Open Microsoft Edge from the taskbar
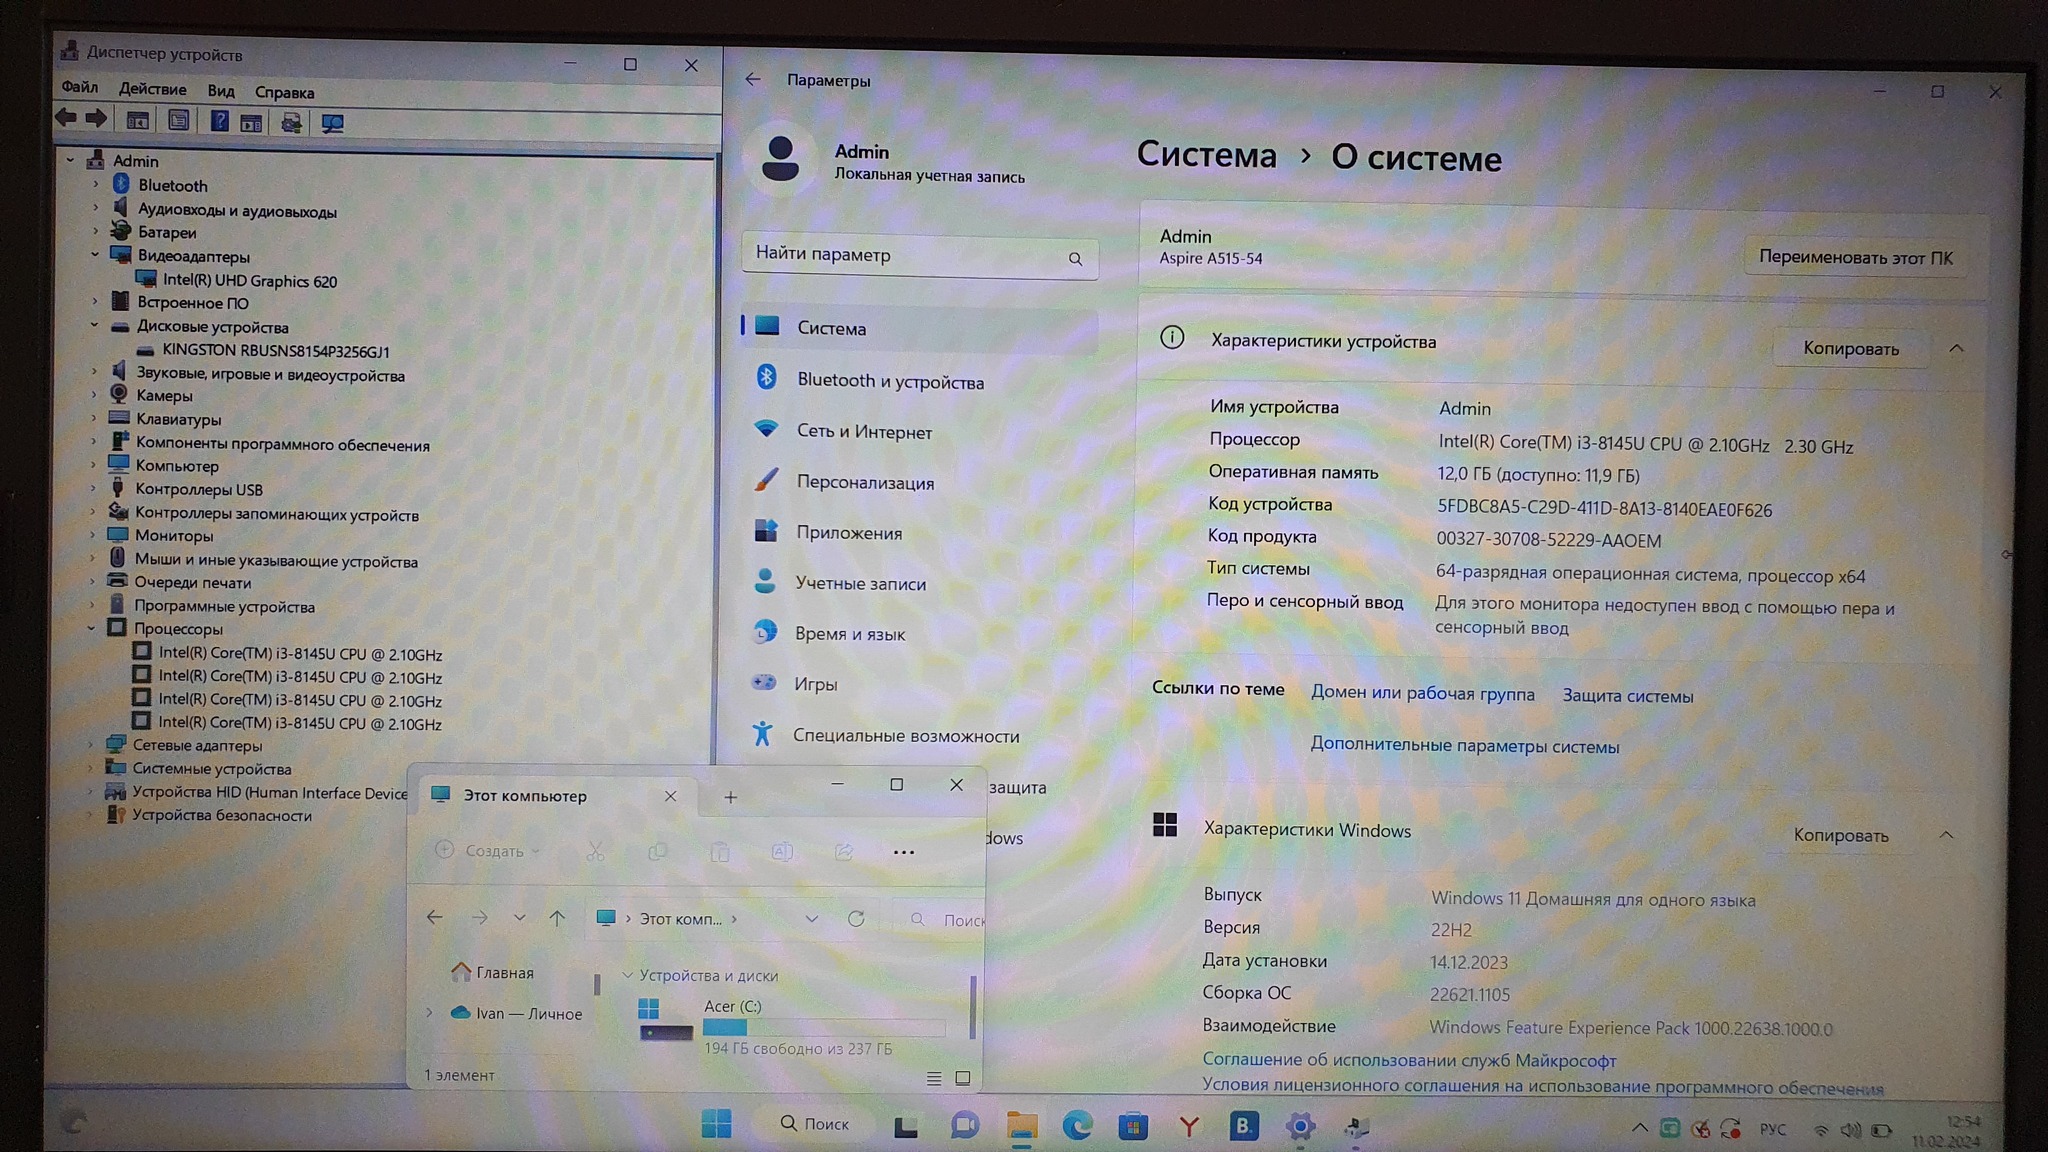Viewport: 2048px width, 1152px height. pos(1077,1126)
